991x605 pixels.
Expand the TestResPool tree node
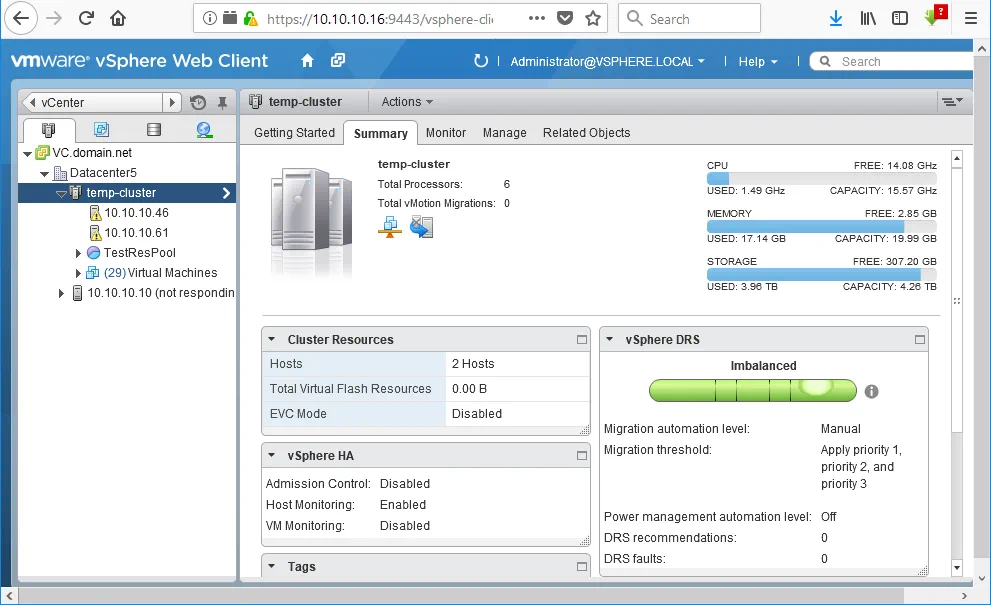78,253
